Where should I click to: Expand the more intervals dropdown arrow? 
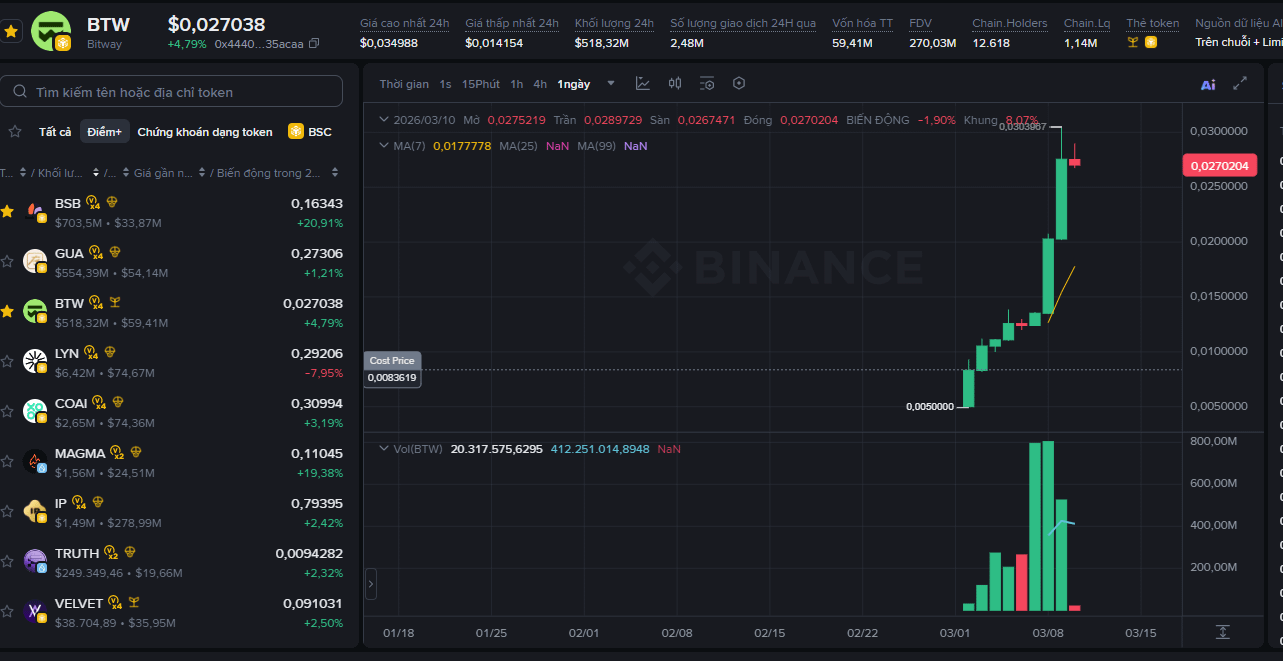[611, 84]
